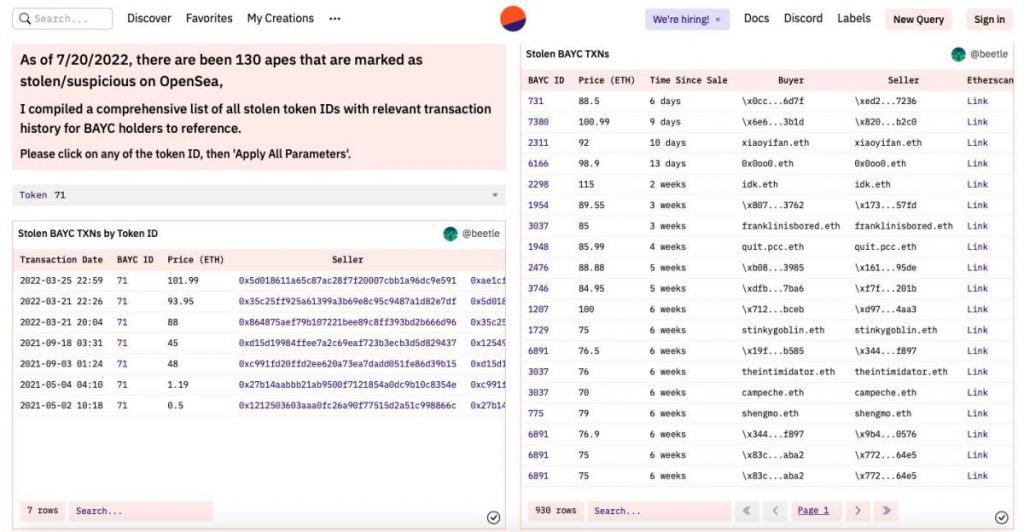Open My Creations
This screenshot has width=1024, height=532.
[x=280, y=18]
